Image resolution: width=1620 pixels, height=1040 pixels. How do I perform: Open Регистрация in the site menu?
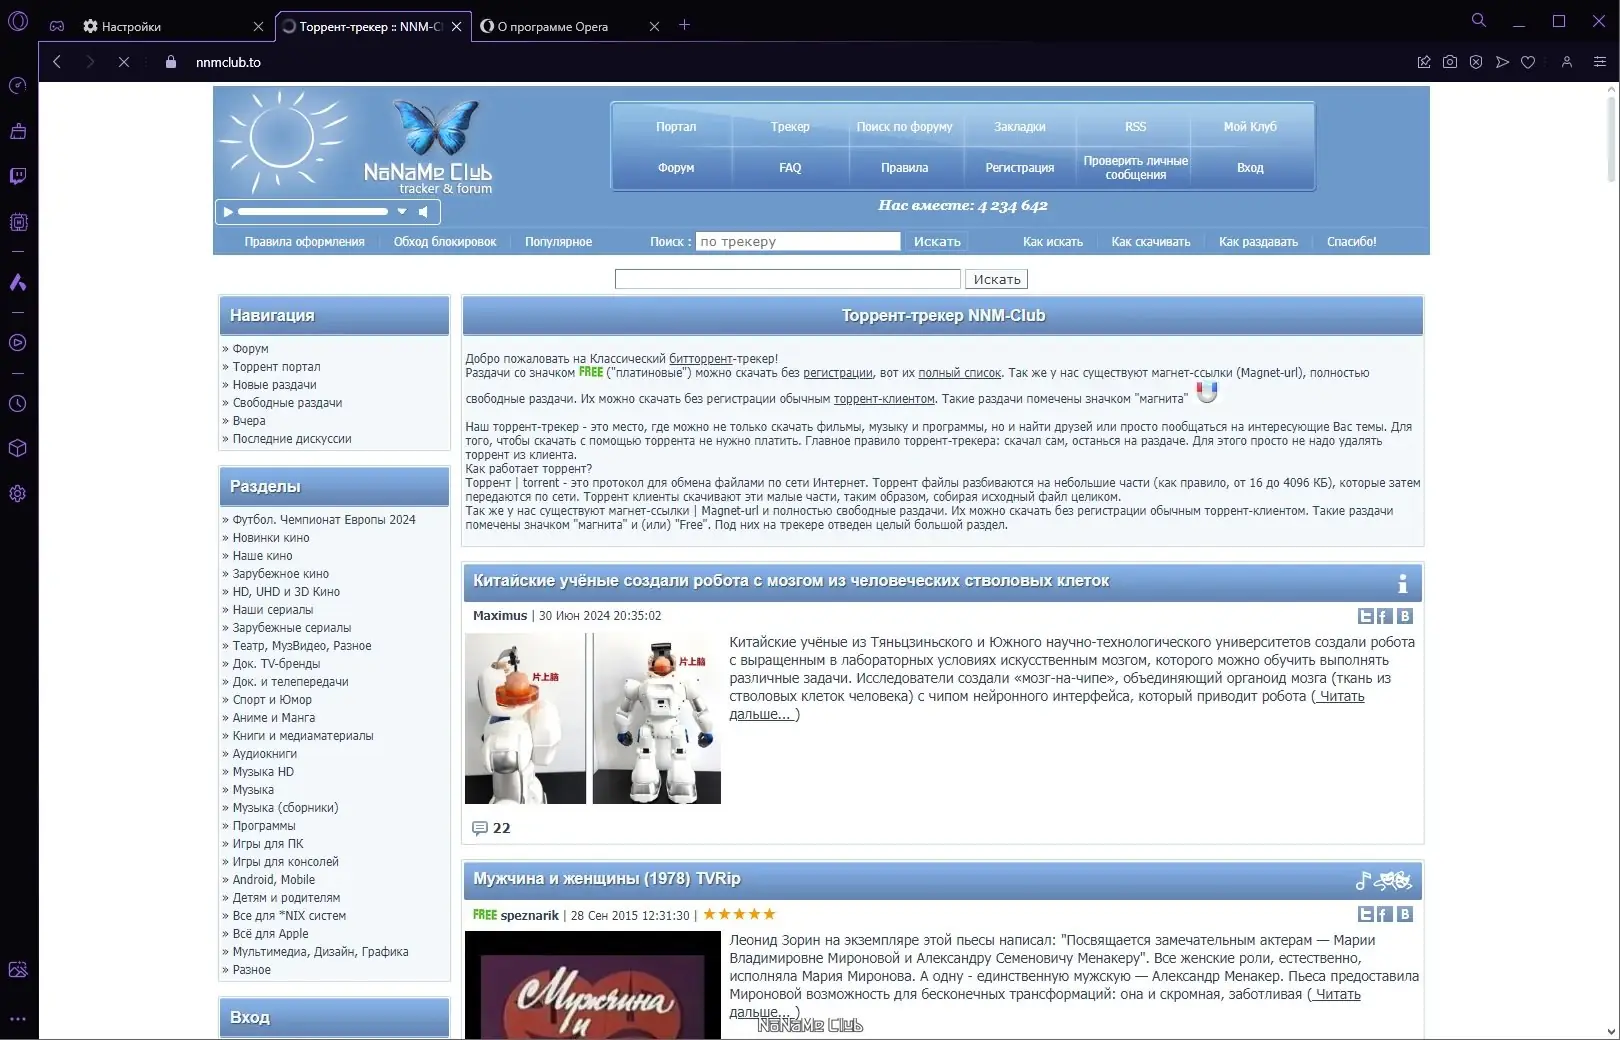(1020, 168)
